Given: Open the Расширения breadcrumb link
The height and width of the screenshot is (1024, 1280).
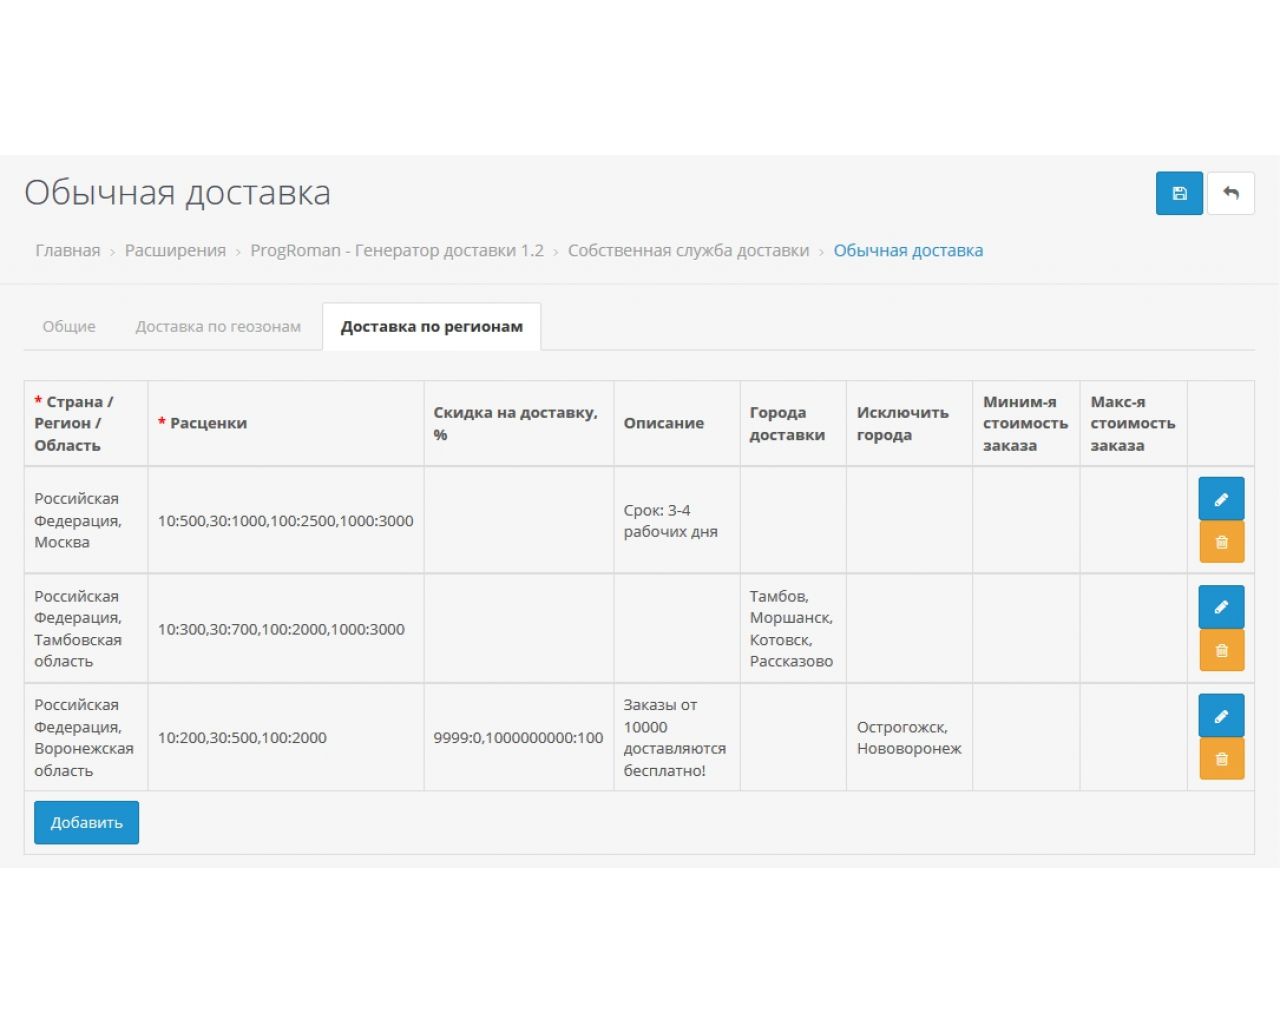Looking at the screenshot, I should [x=175, y=250].
